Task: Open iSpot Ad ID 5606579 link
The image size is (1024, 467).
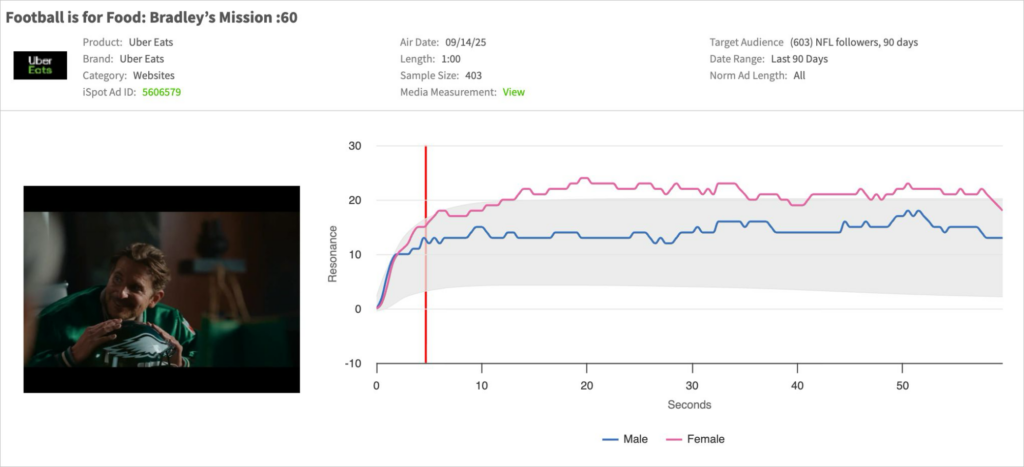Action: pos(162,92)
